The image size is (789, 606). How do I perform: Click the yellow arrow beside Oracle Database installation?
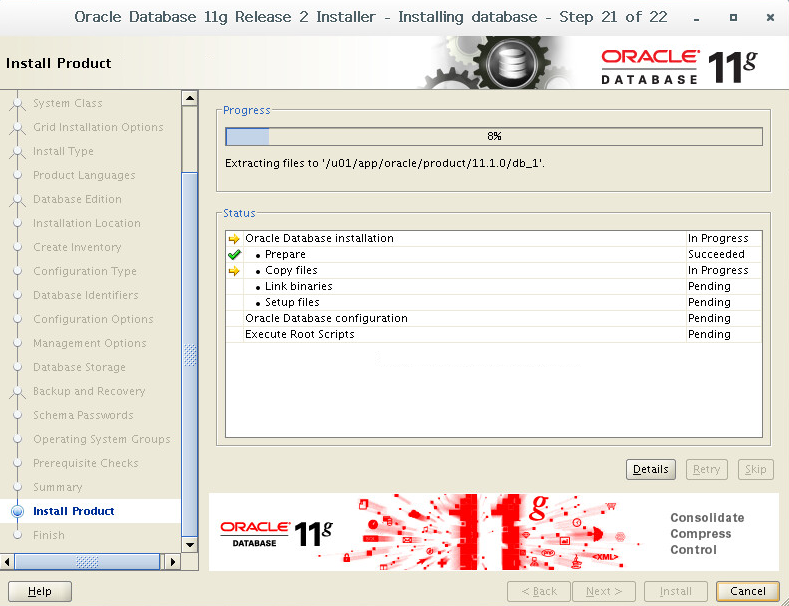click(234, 239)
